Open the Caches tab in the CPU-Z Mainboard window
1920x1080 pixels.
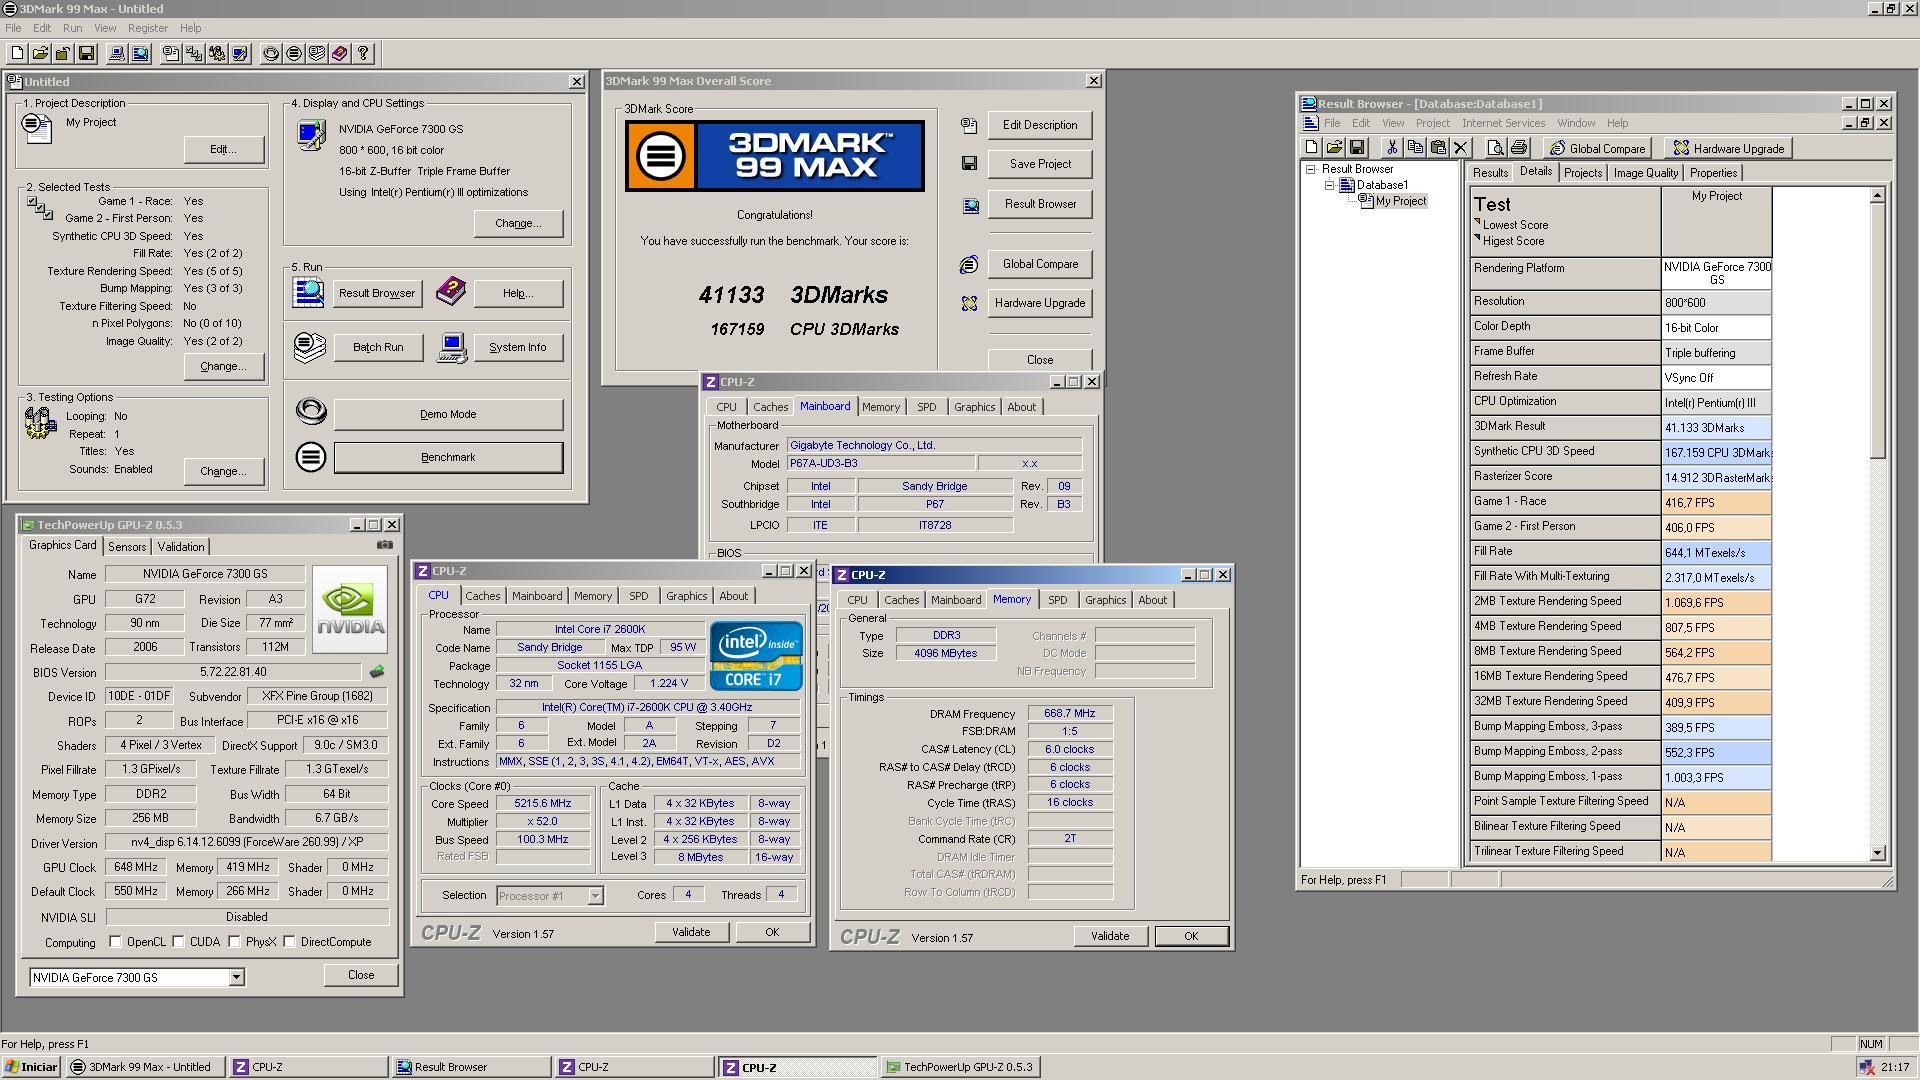[x=770, y=407]
